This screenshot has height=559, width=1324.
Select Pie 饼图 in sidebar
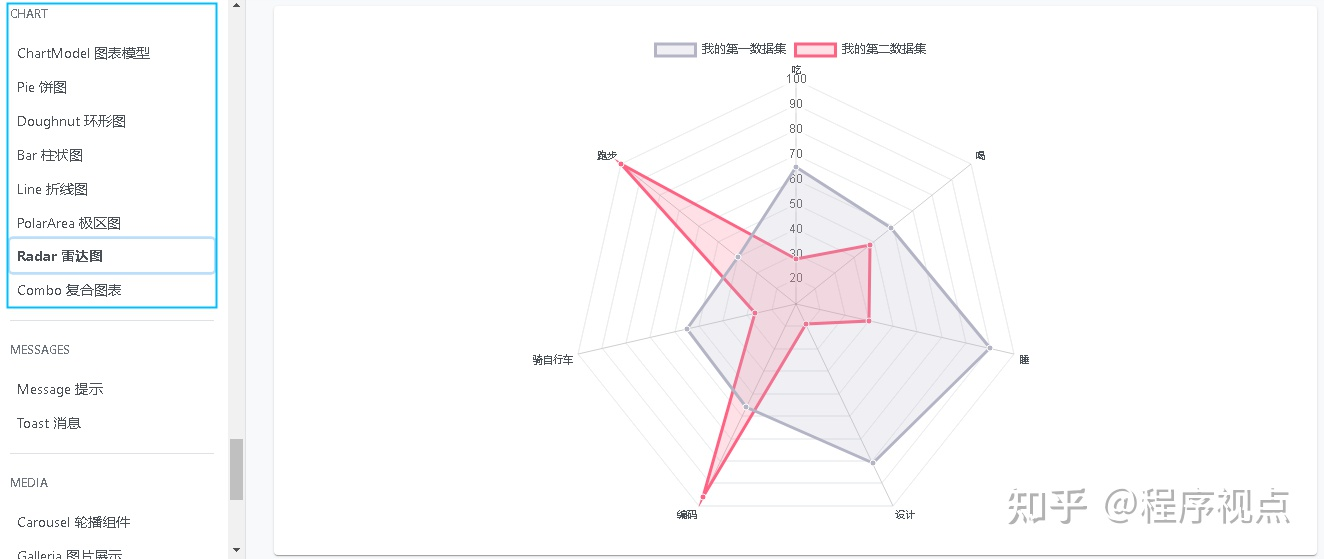pyautogui.click(x=42, y=87)
